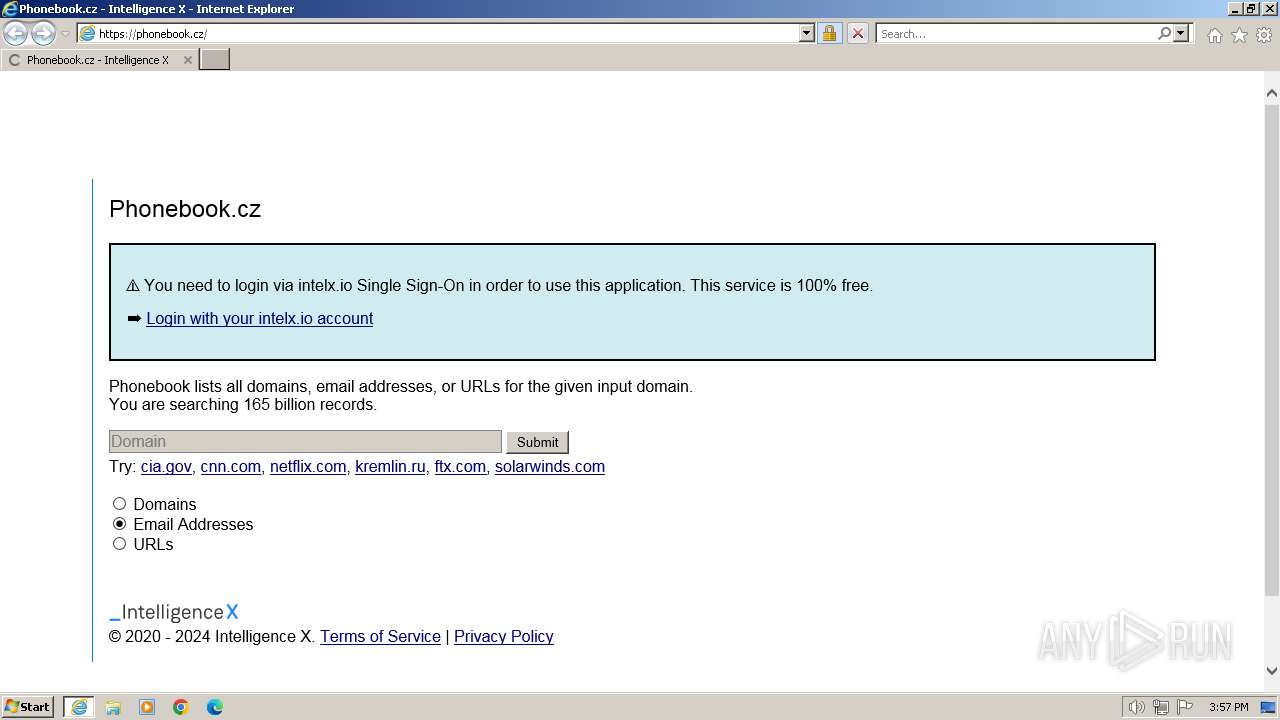Close the Phonebook.cz tab
The height and width of the screenshot is (720, 1280).
[187, 60]
